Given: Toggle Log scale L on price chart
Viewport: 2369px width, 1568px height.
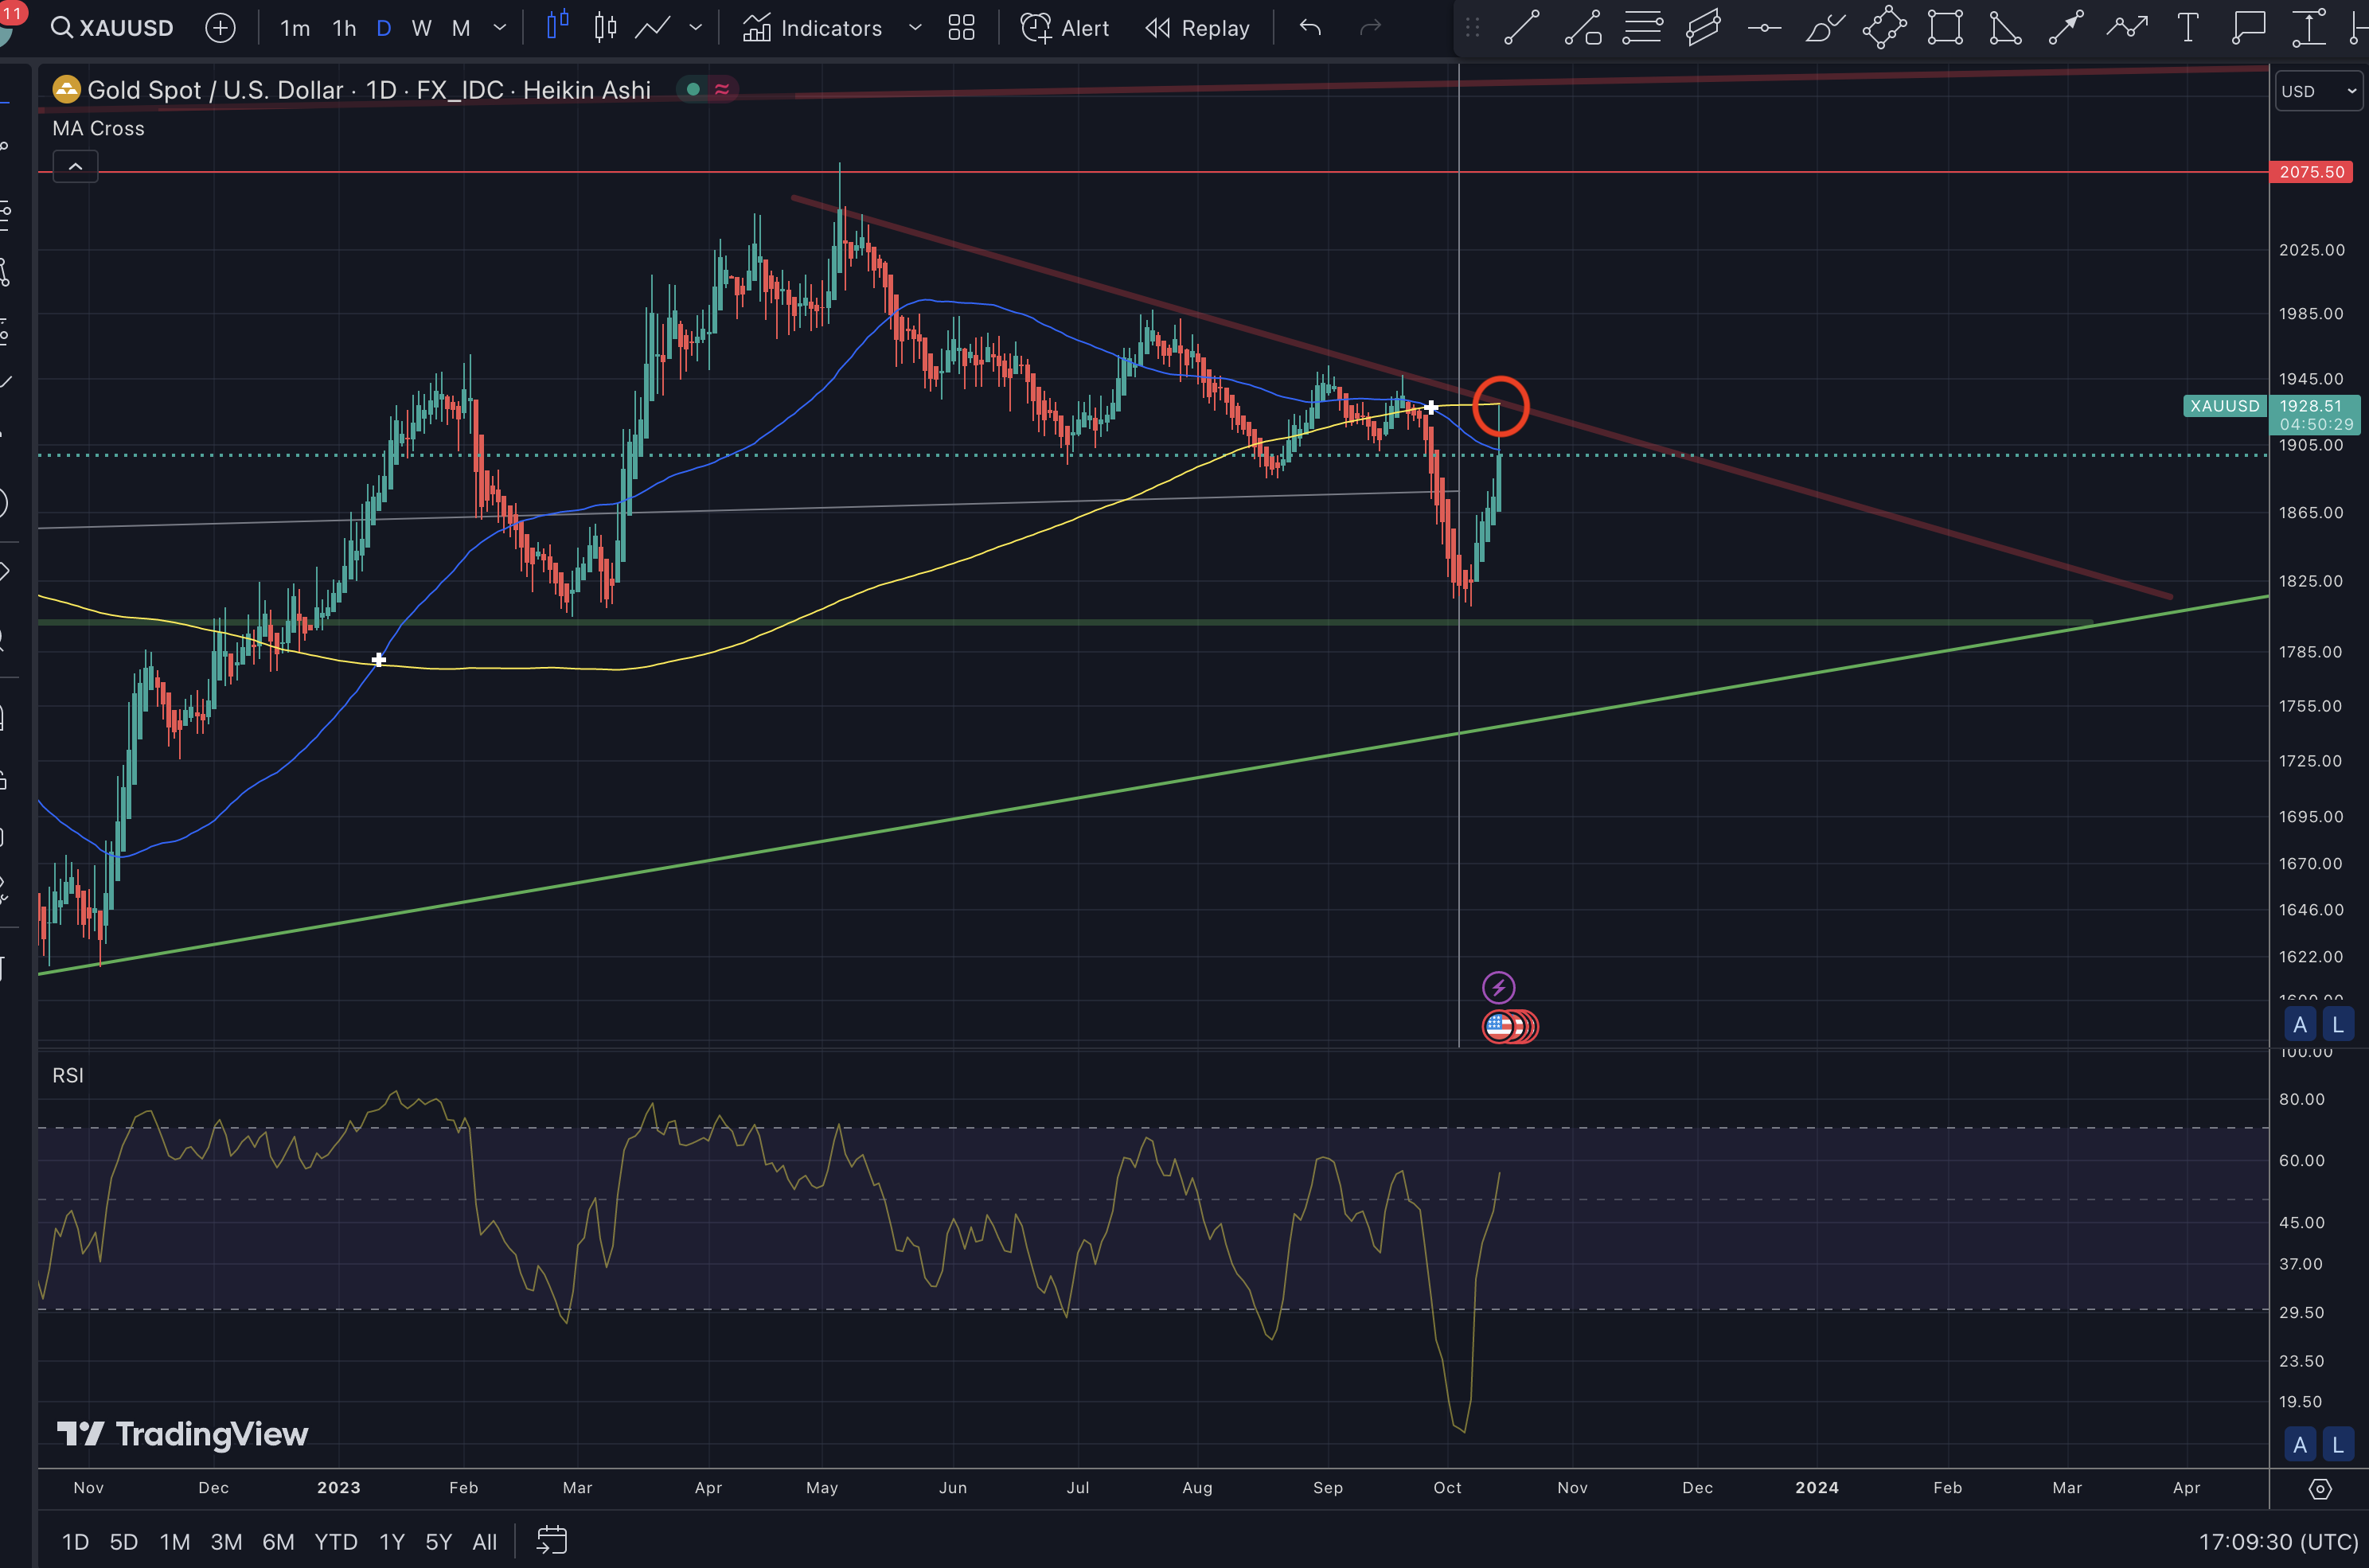Looking at the screenshot, I should coord(2338,1024).
